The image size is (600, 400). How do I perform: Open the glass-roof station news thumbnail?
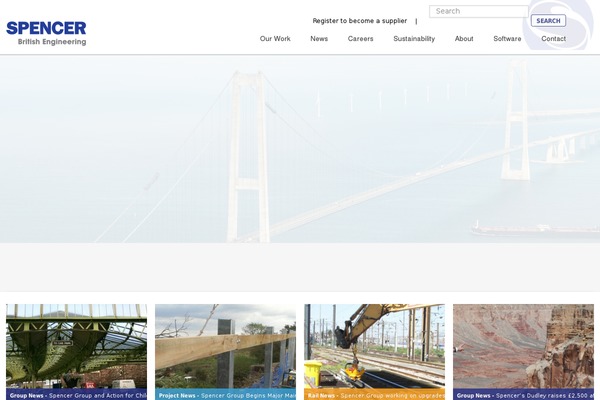pyautogui.click(x=77, y=346)
